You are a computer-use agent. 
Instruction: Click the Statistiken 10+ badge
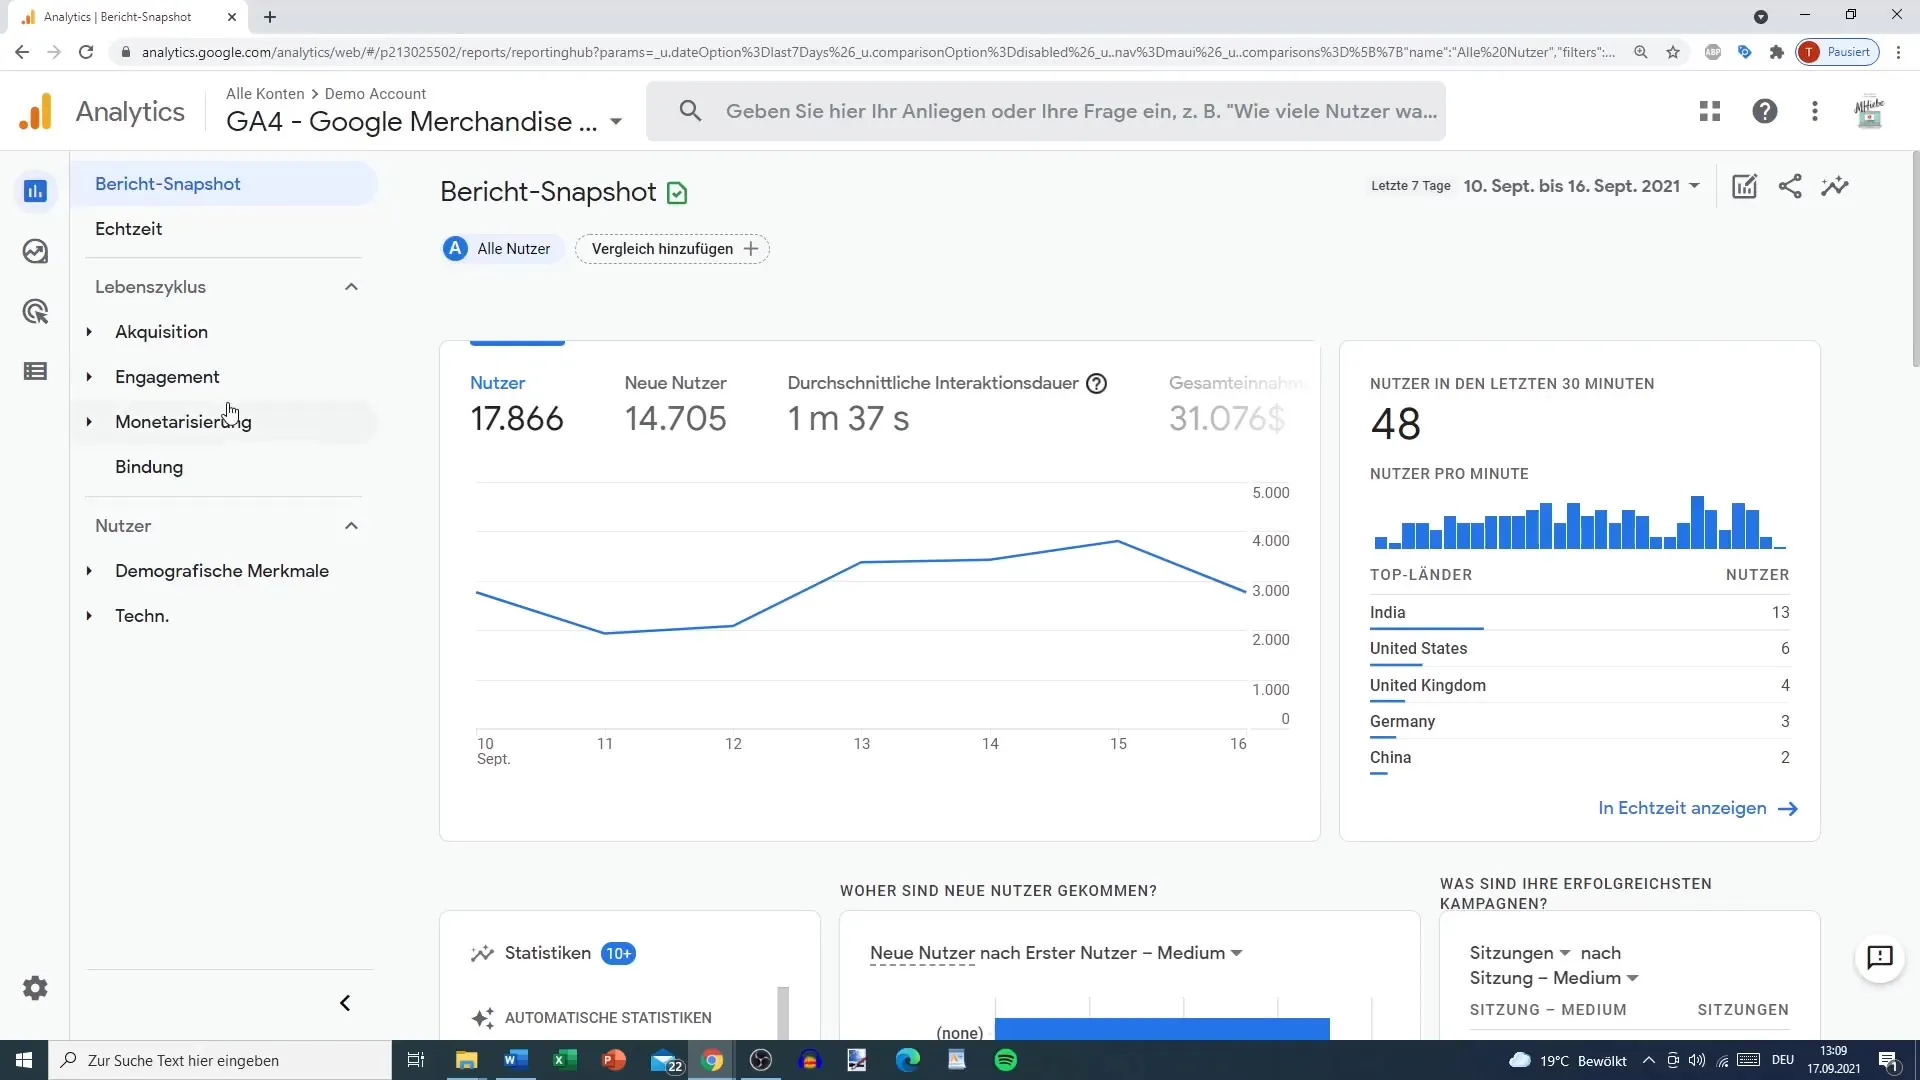[x=618, y=954]
